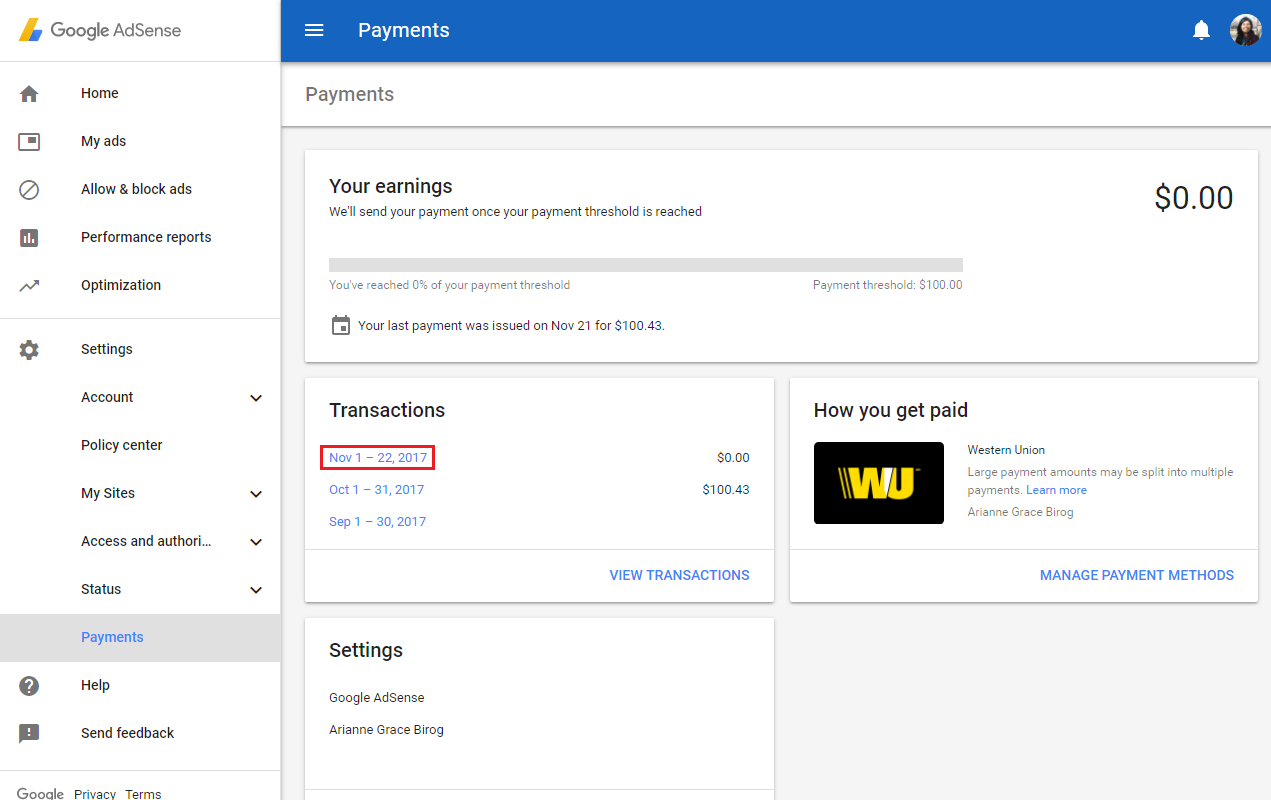Click 'Payment threshold: $100.00' text
The image size is (1271, 800).
(x=888, y=285)
